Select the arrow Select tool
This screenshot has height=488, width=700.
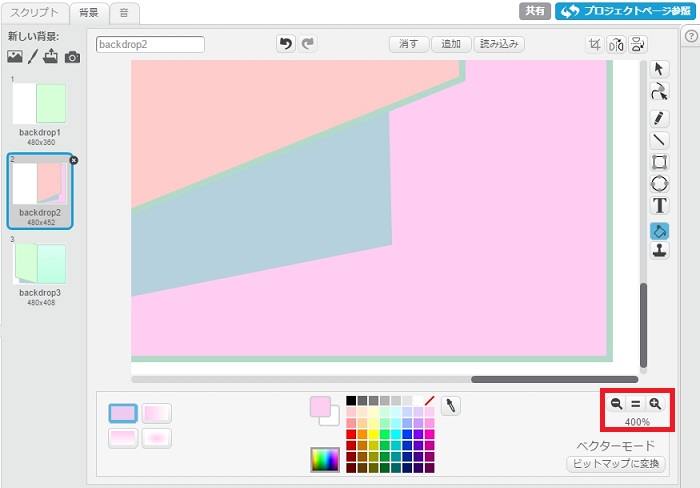(x=659, y=69)
